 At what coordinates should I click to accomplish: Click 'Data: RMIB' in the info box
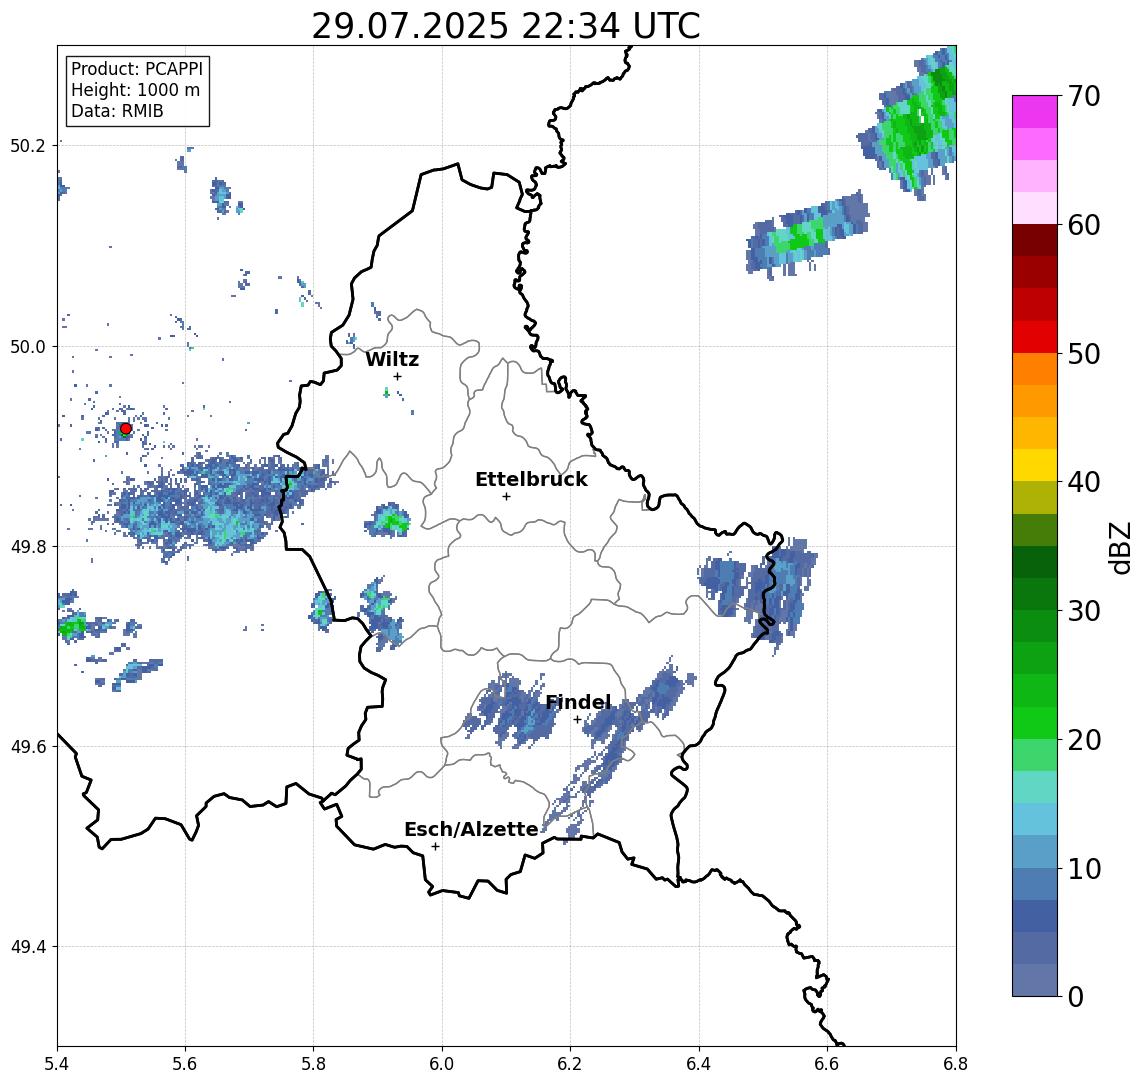tap(117, 111)
